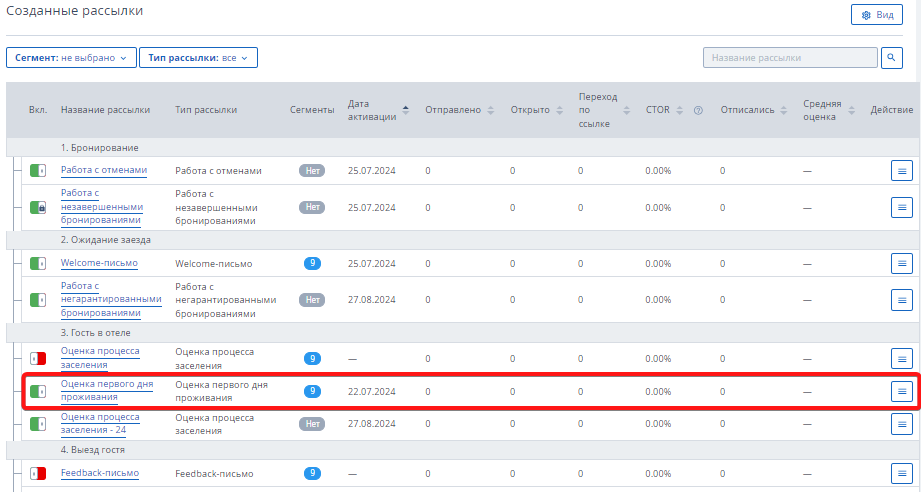Open the Работа с незавершенными бронированиями link
This screenshot has width=921, height=492.
pyautogui.click(x=101, y=207)
